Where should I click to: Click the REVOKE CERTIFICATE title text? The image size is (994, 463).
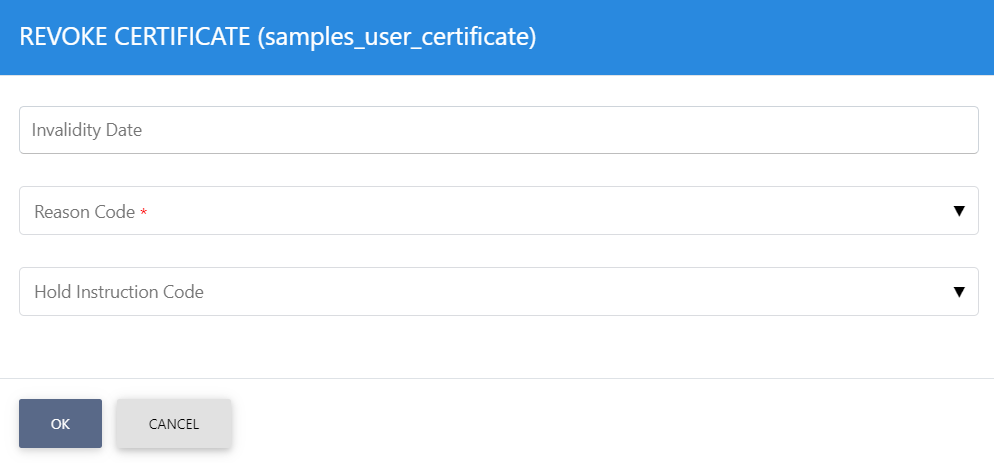pyautogui.click(x=134, y=37)
